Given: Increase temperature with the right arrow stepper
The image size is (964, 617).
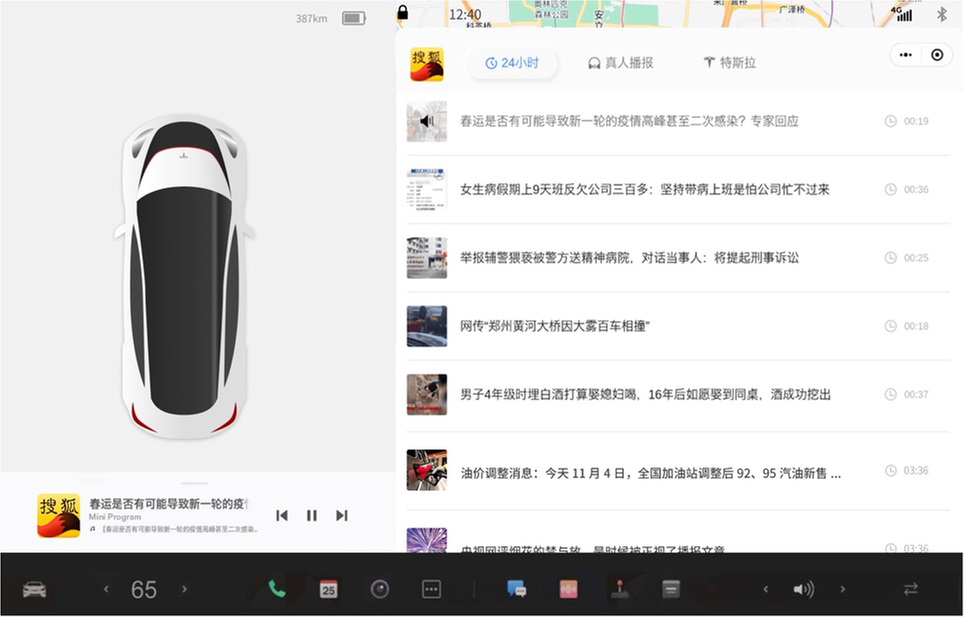Looking at the screenshot, I should point(183,589).
